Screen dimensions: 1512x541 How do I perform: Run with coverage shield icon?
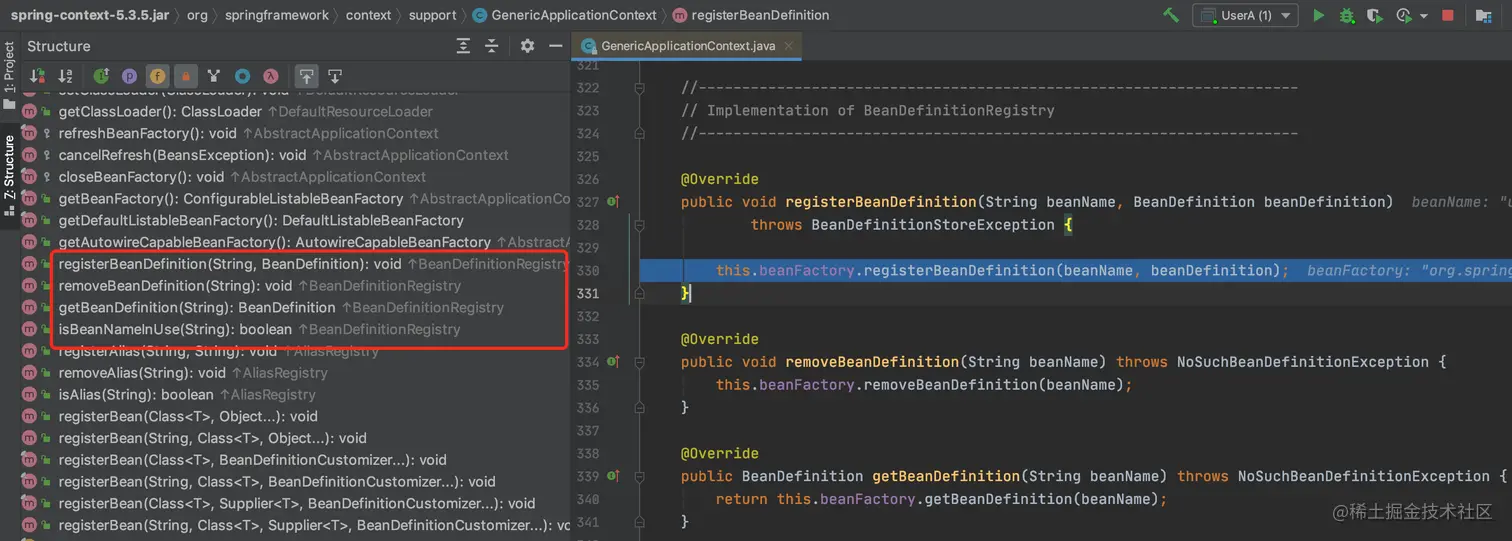[x=1374, y=15]
